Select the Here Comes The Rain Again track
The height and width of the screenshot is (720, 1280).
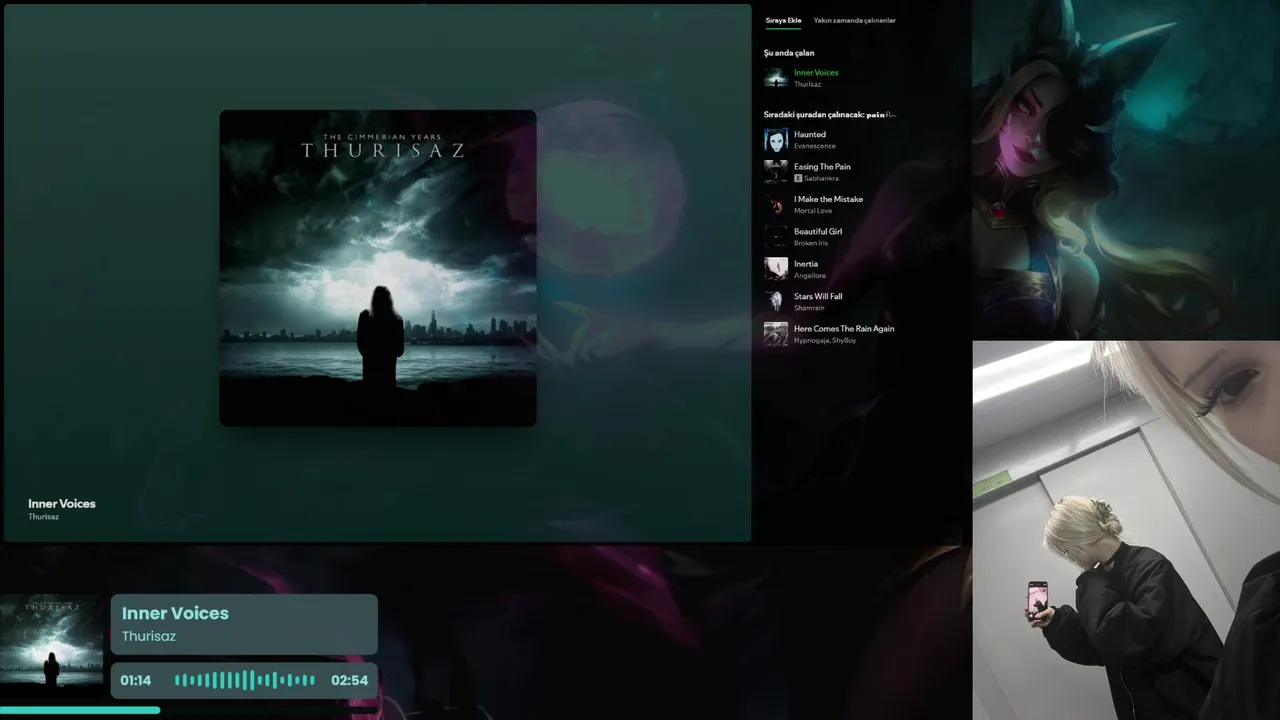844,329
